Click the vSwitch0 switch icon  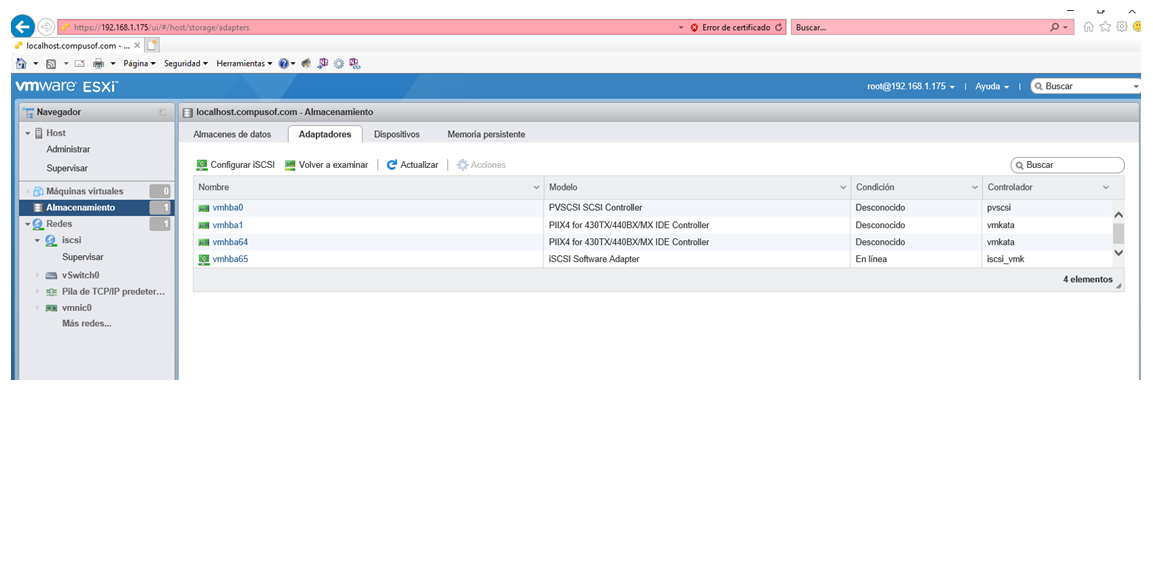[51, 275]
